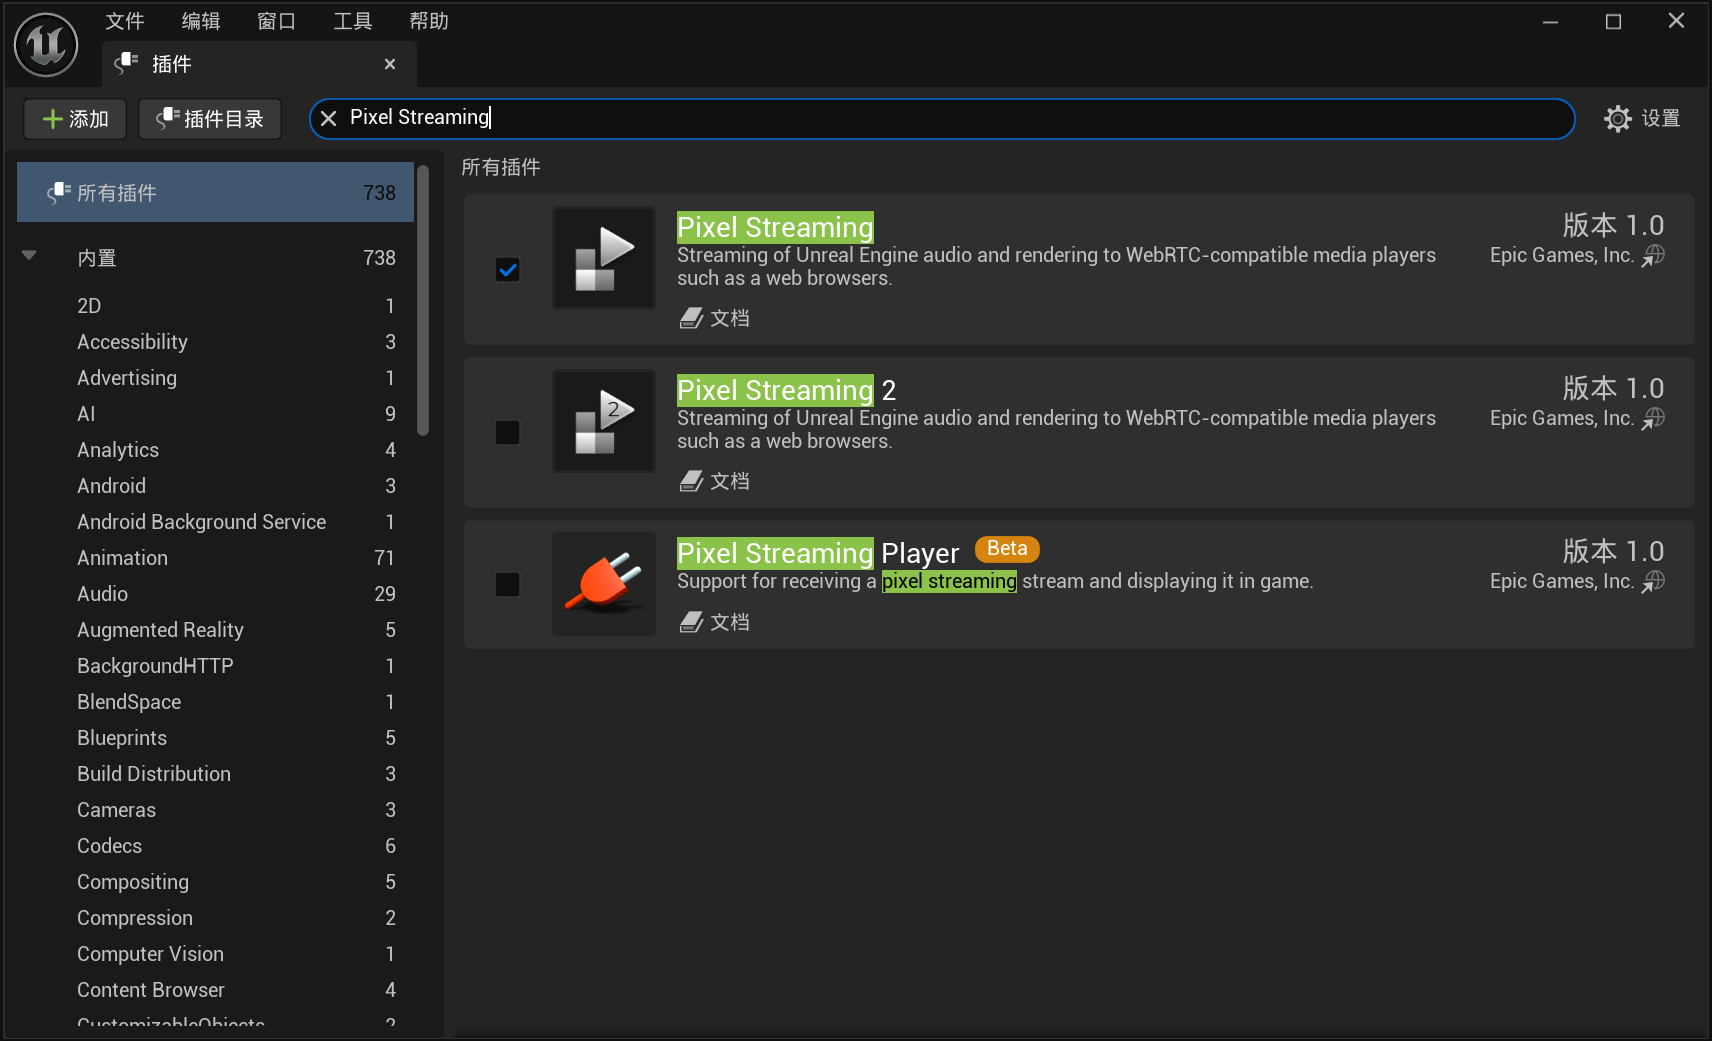Open the 帮助 menu
The height and width of the screenshot is (1041, 1712).
[x=429, y=21]
